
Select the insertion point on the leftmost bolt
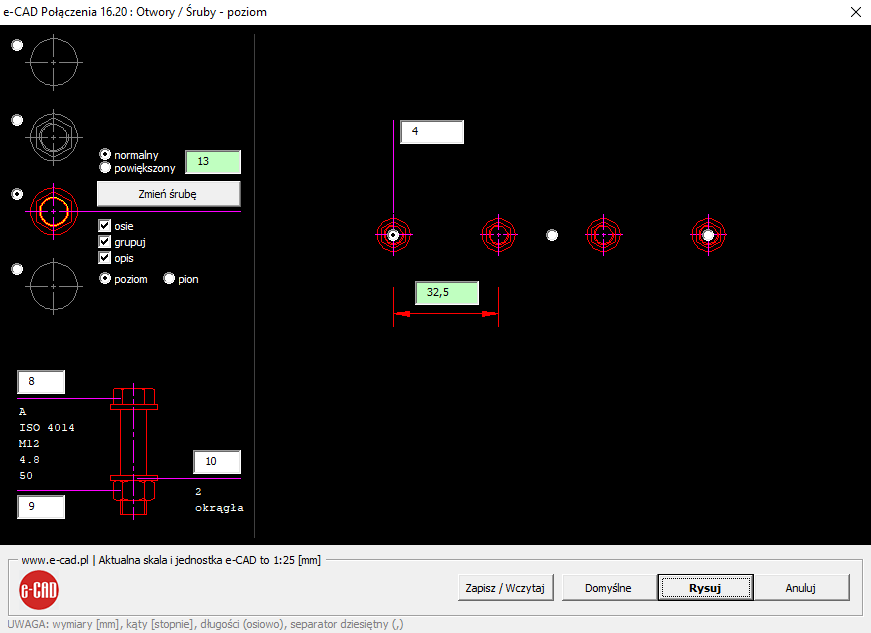pos(393,235)
